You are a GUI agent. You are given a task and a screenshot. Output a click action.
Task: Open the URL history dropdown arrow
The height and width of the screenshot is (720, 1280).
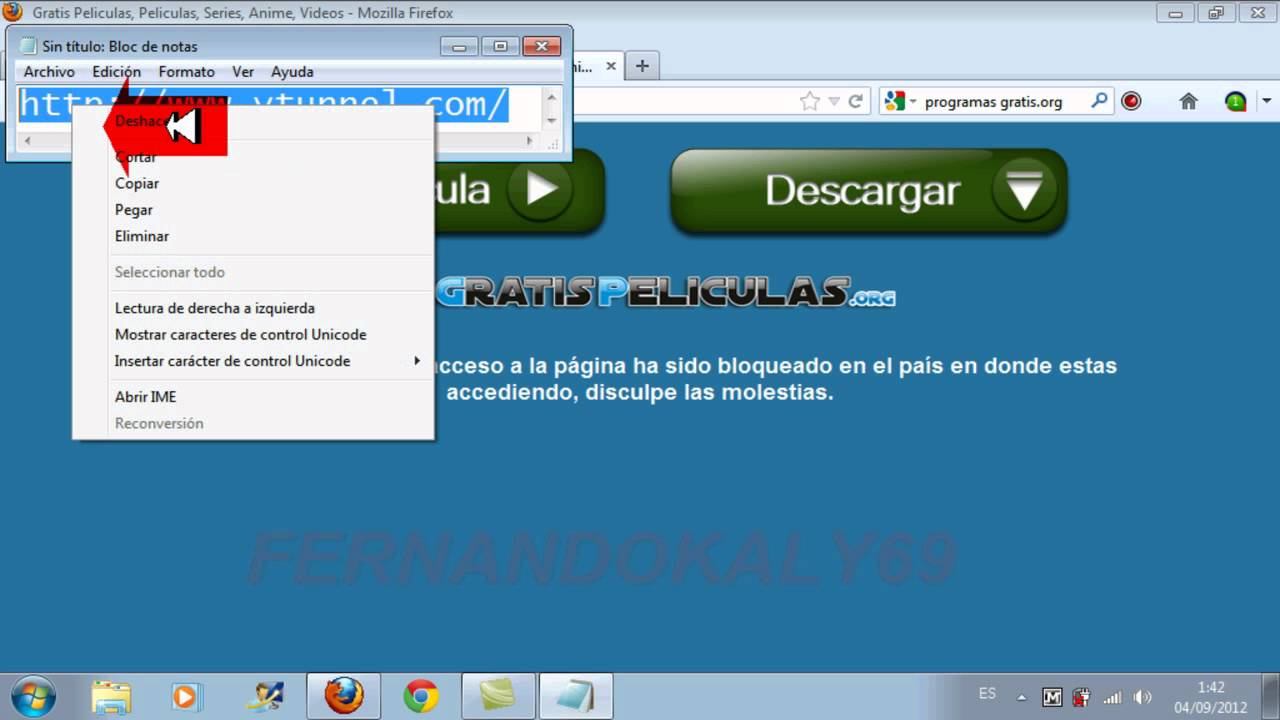point(833,102)
